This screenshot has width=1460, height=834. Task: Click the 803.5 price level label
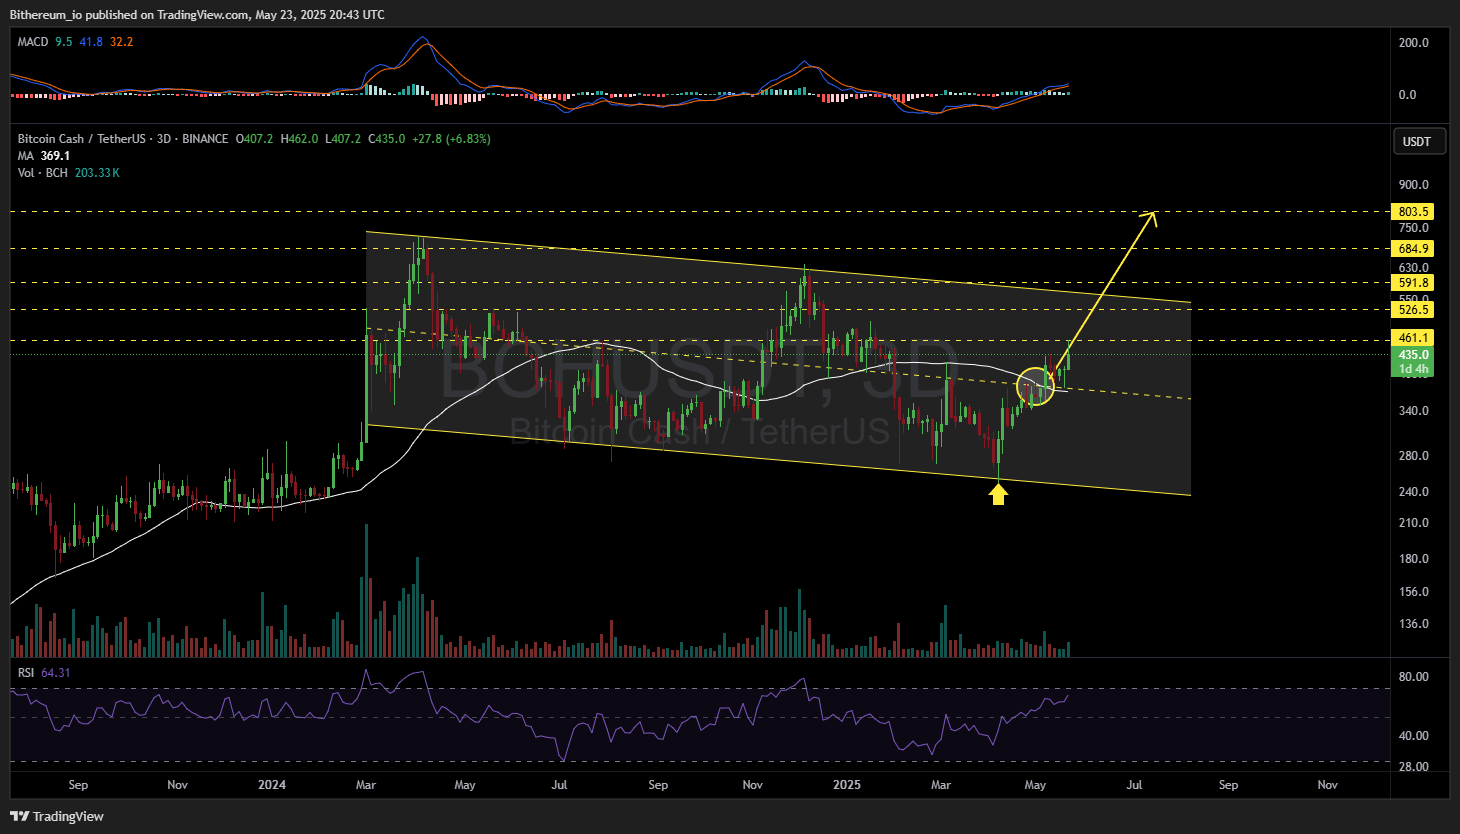click(1413, 212)
